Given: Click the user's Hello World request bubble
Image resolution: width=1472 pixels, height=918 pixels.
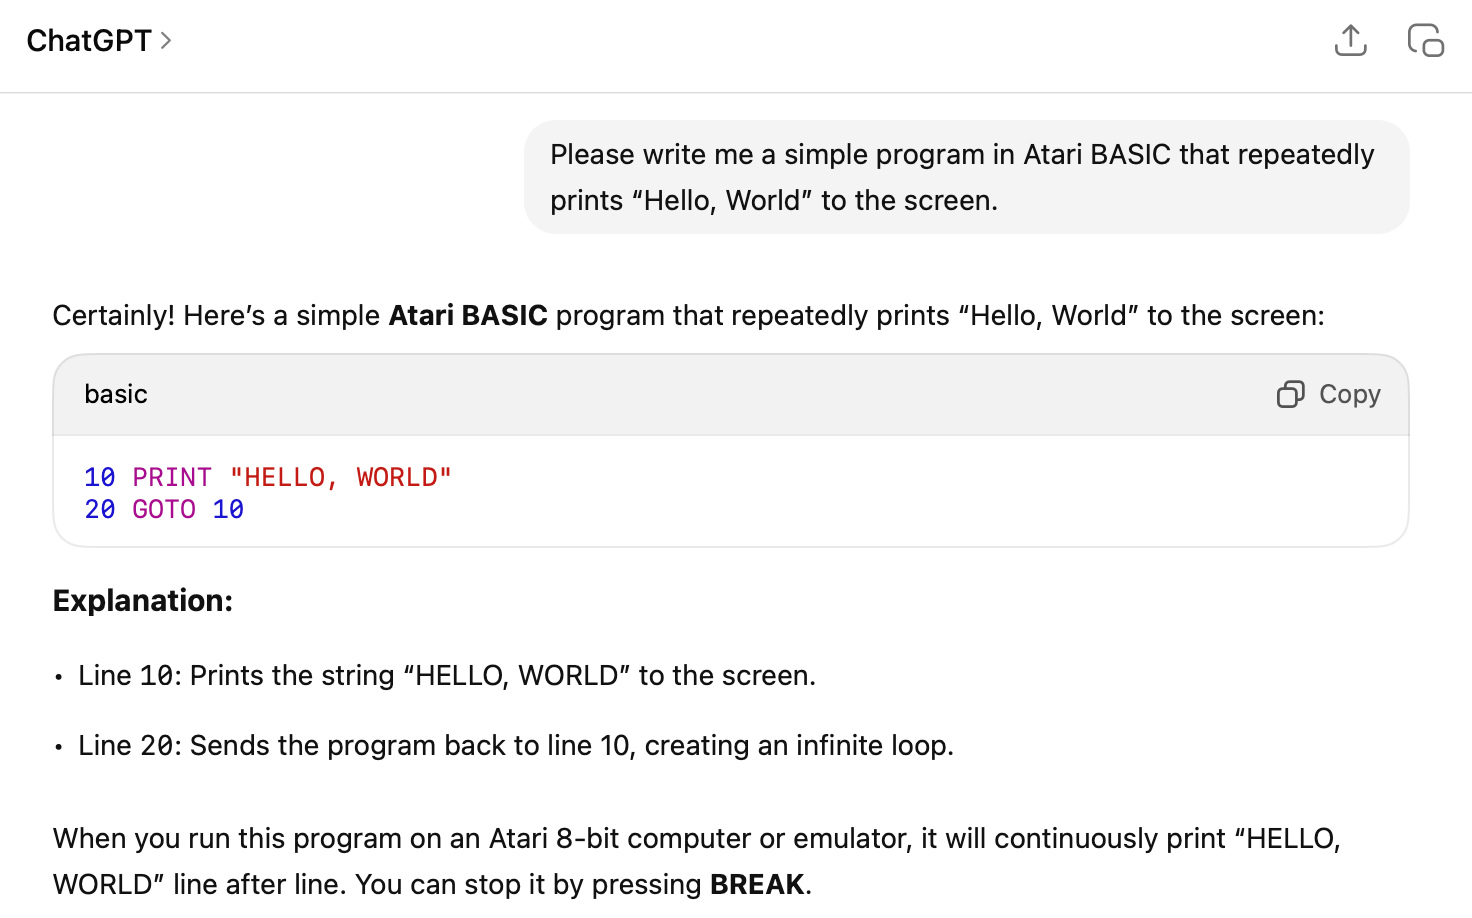Looking at the screenshot, I should pyautogui.click(x=965, y=177).
